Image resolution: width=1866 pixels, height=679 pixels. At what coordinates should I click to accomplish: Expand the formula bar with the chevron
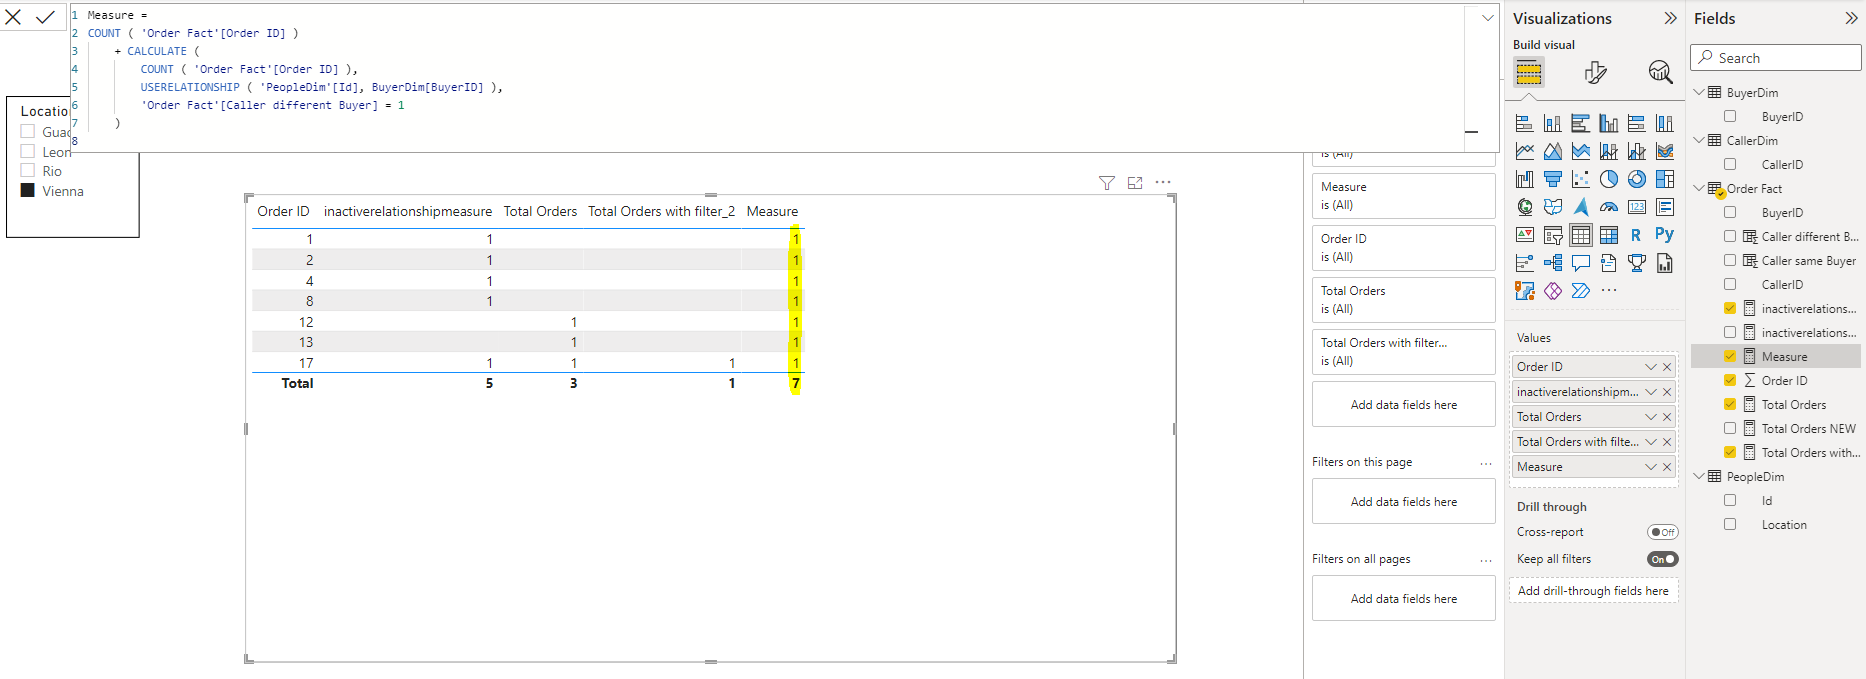(x=1487, y=18)
